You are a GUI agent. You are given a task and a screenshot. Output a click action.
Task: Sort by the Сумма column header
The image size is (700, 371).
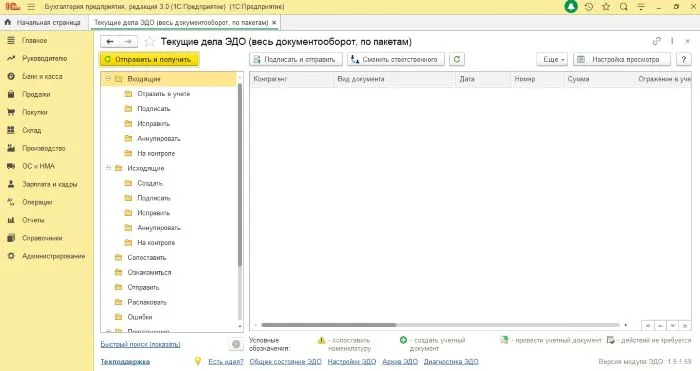[599, 79]
